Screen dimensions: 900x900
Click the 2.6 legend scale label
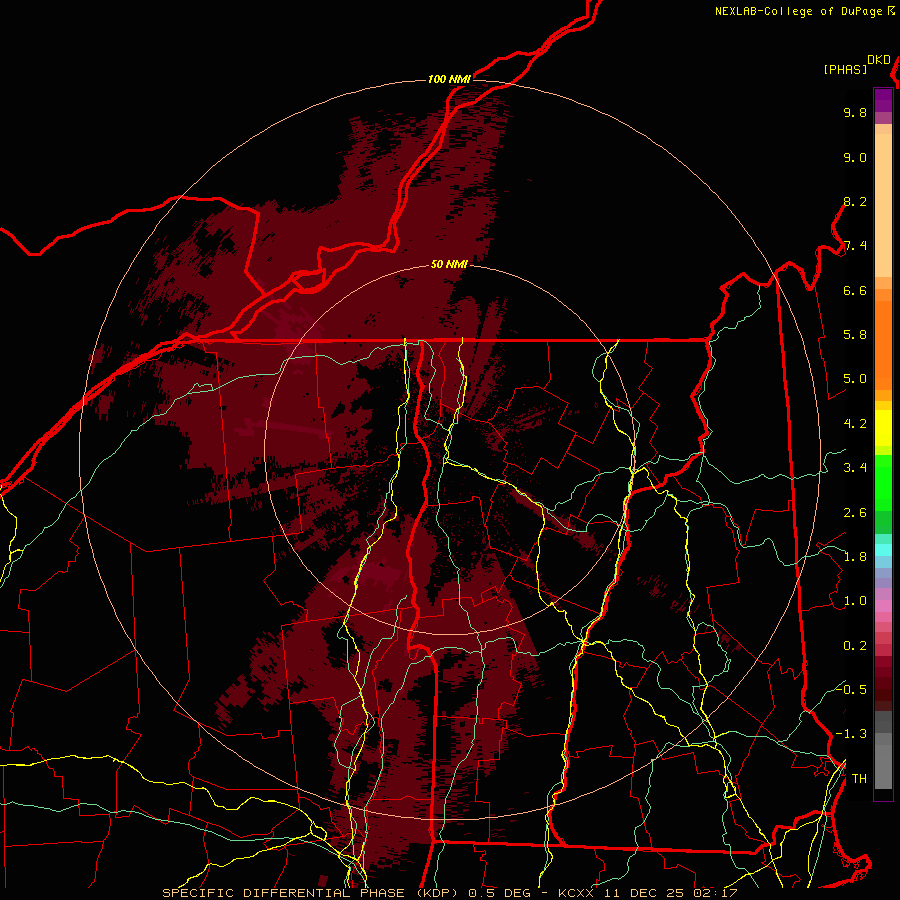(855, 513)
